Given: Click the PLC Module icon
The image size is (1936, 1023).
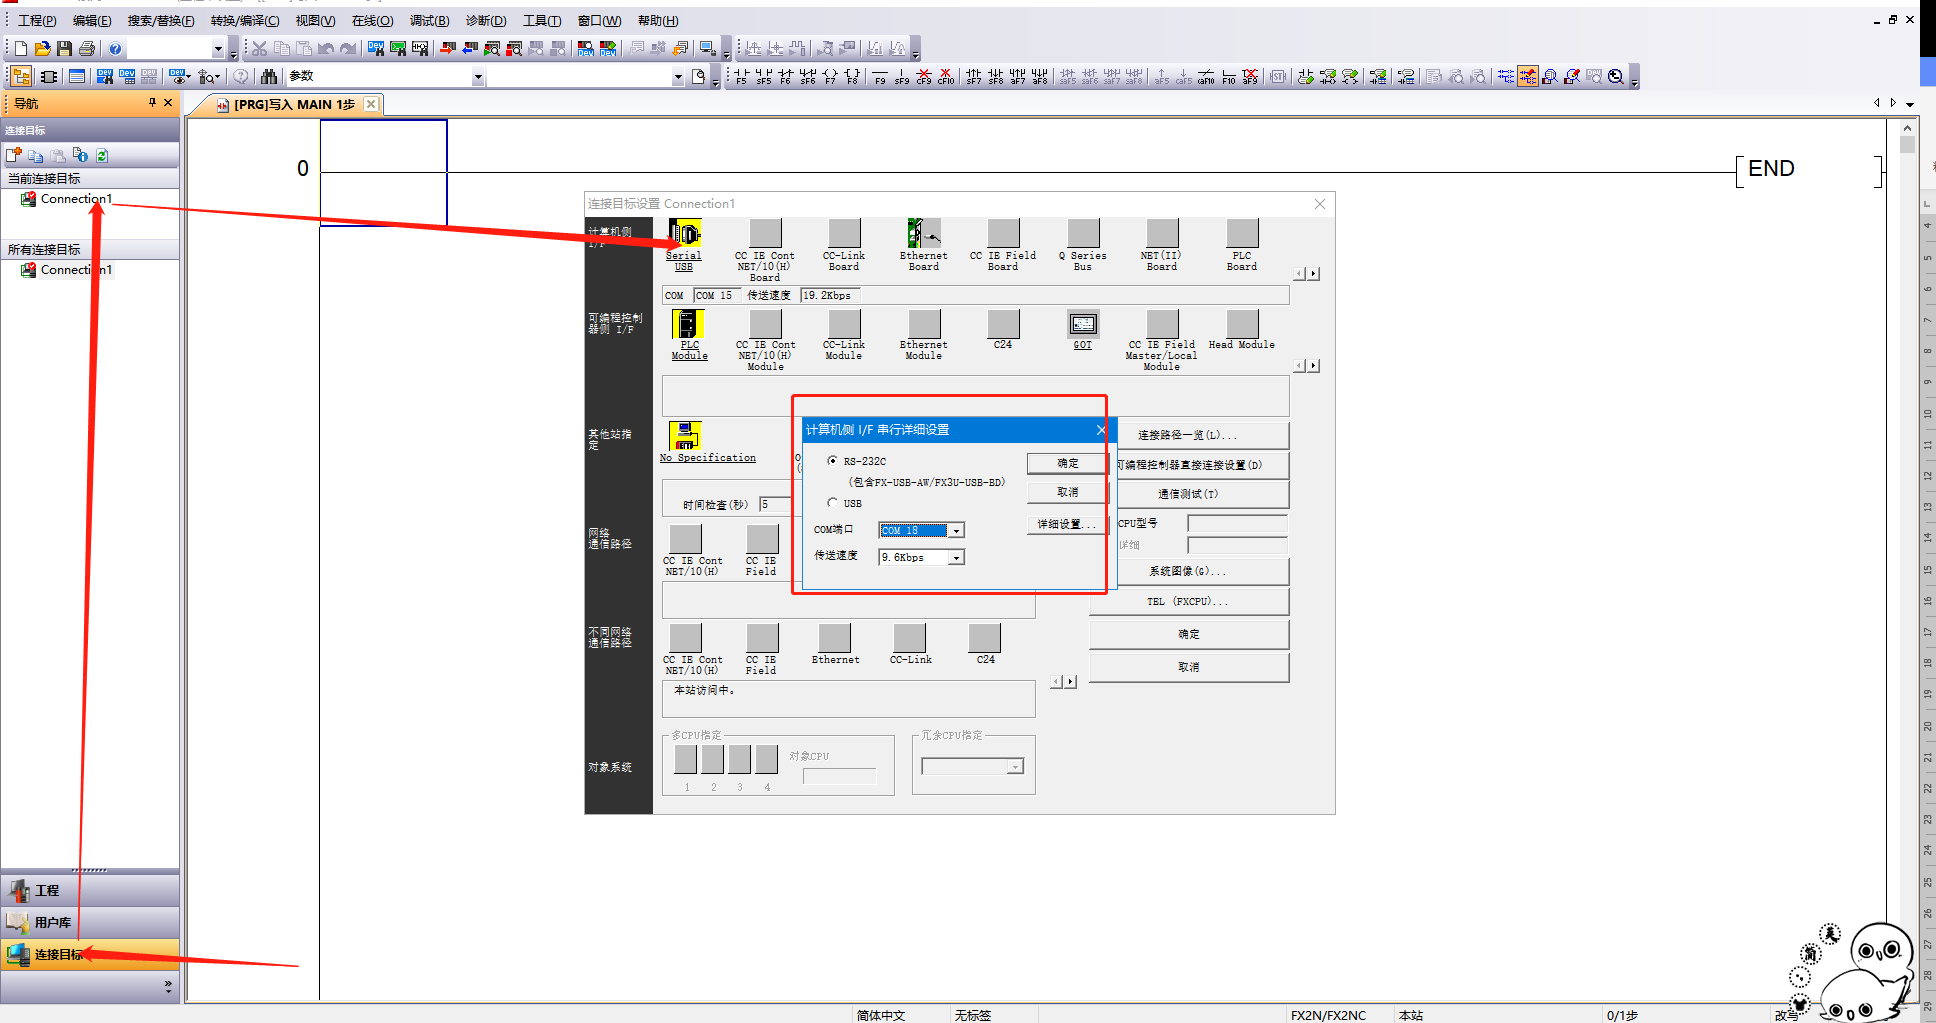Looking at the screenshot, I should point(688,324).
